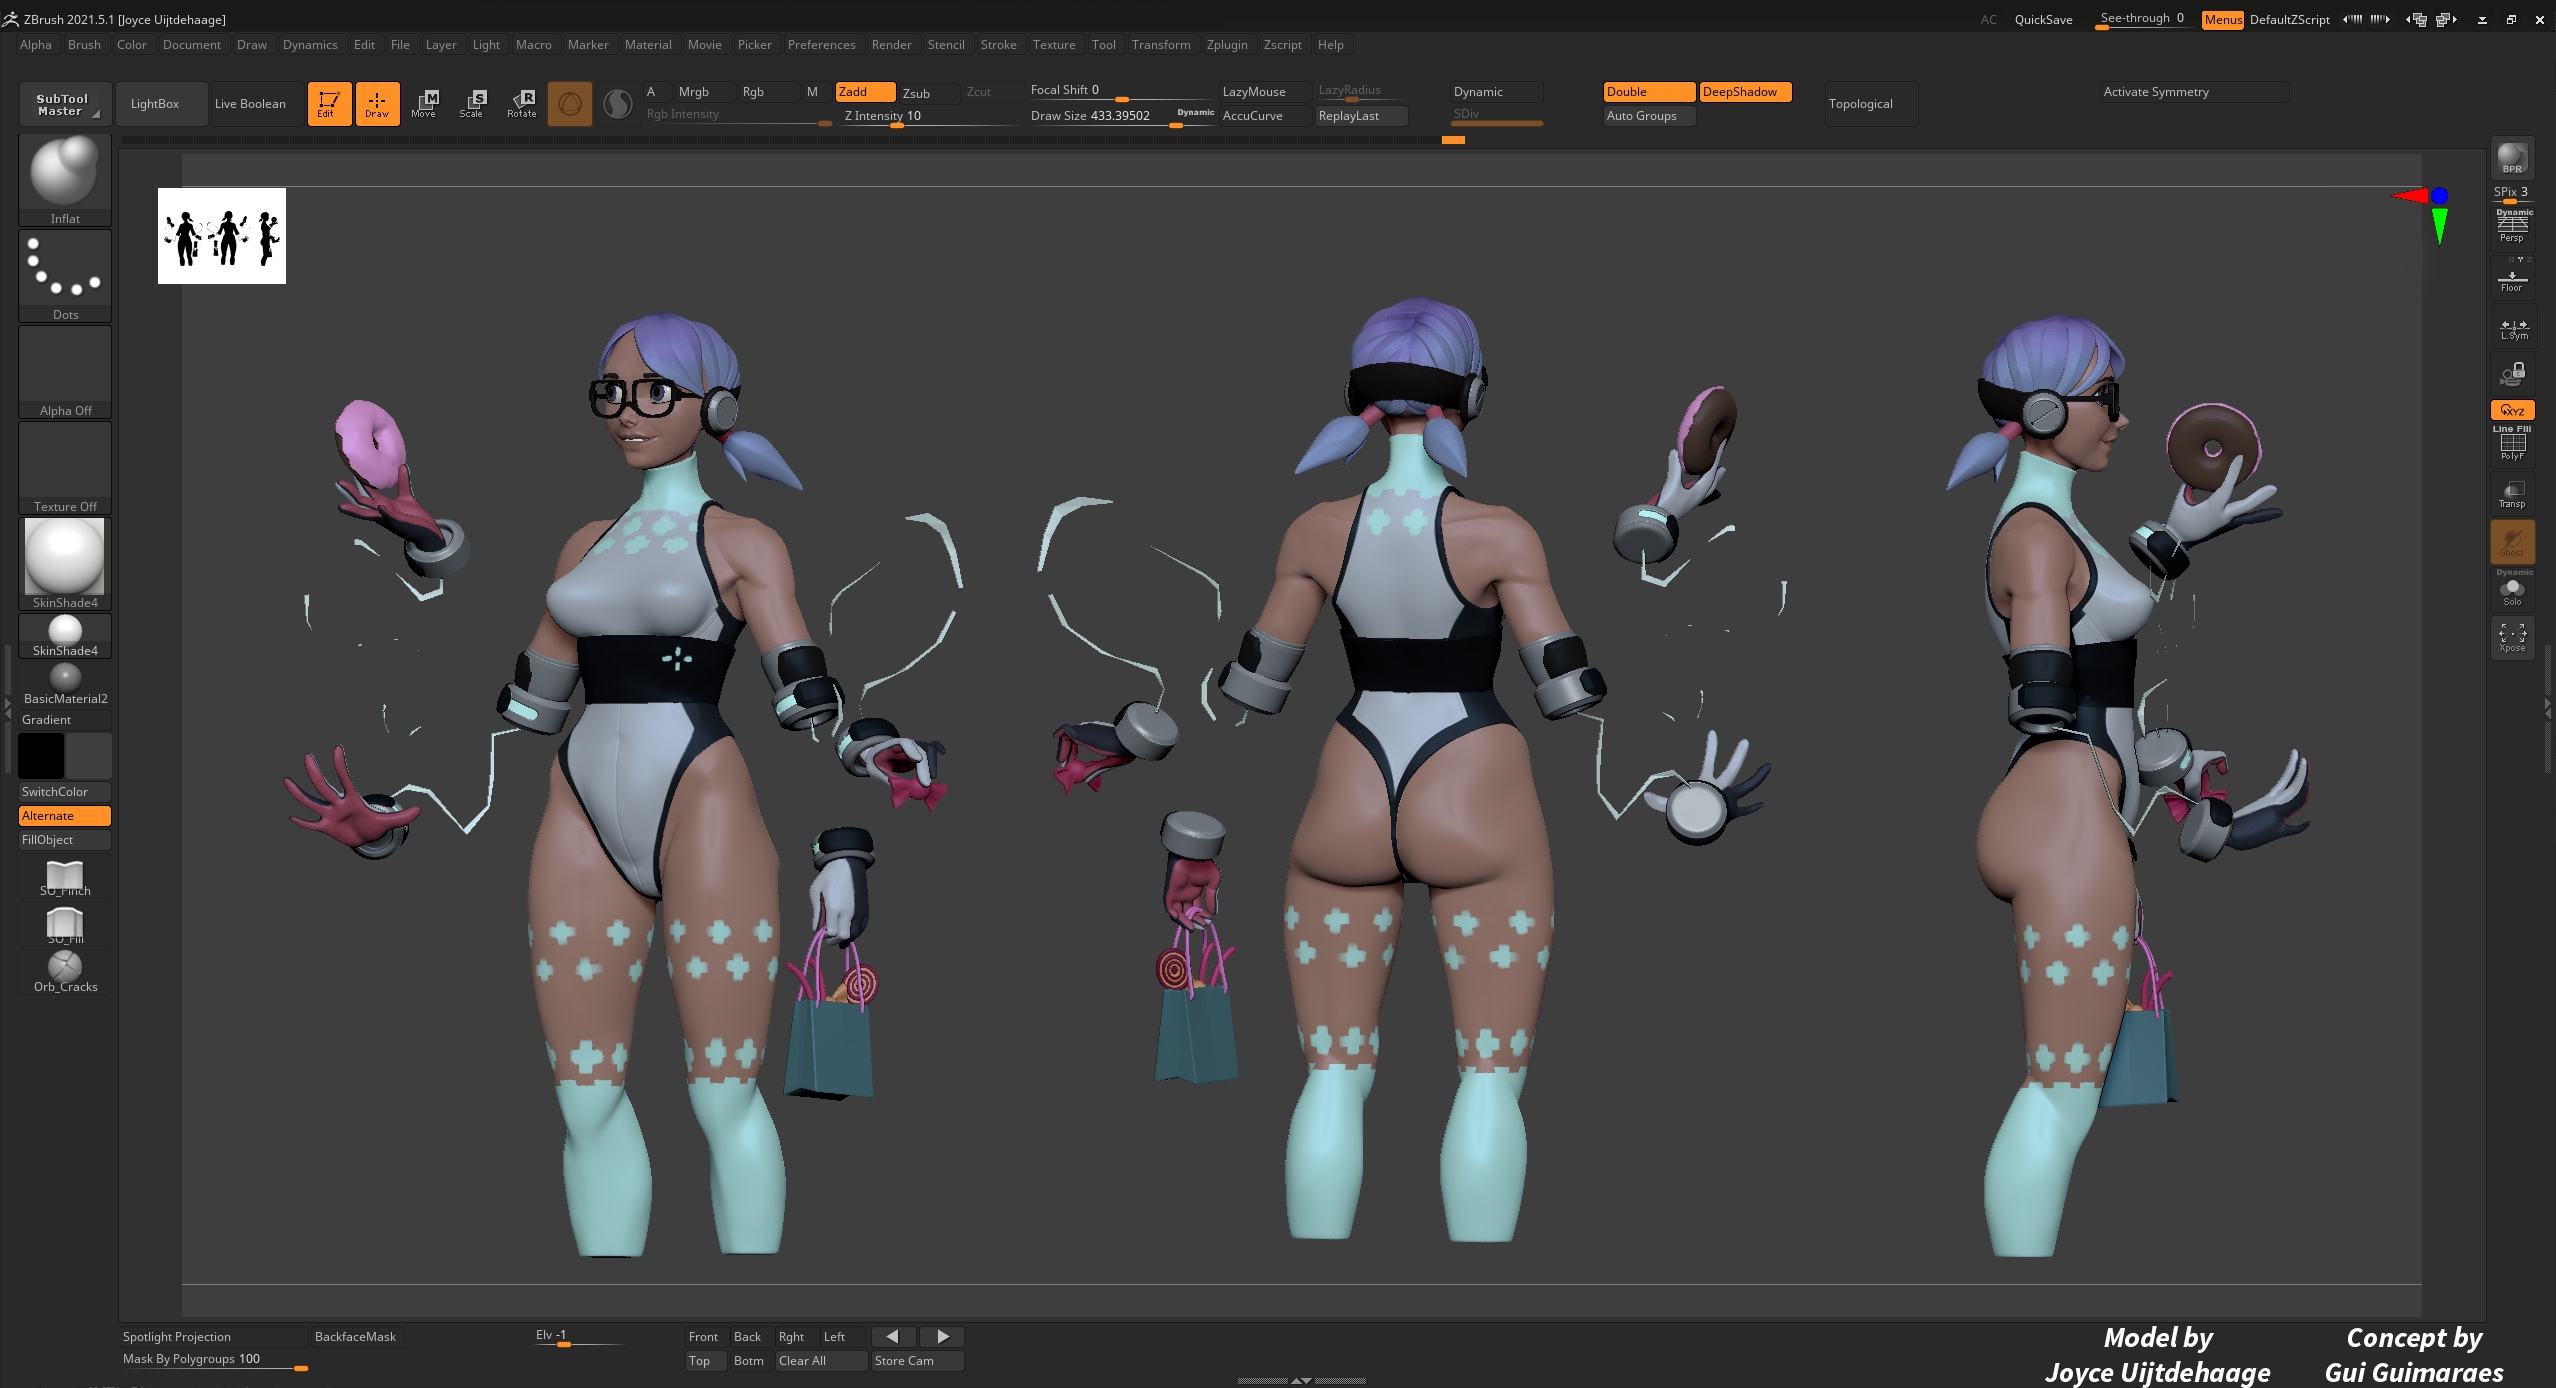Activate Draw mode button
Screen dimensions: 2556x1388
(x=377, y=103)
